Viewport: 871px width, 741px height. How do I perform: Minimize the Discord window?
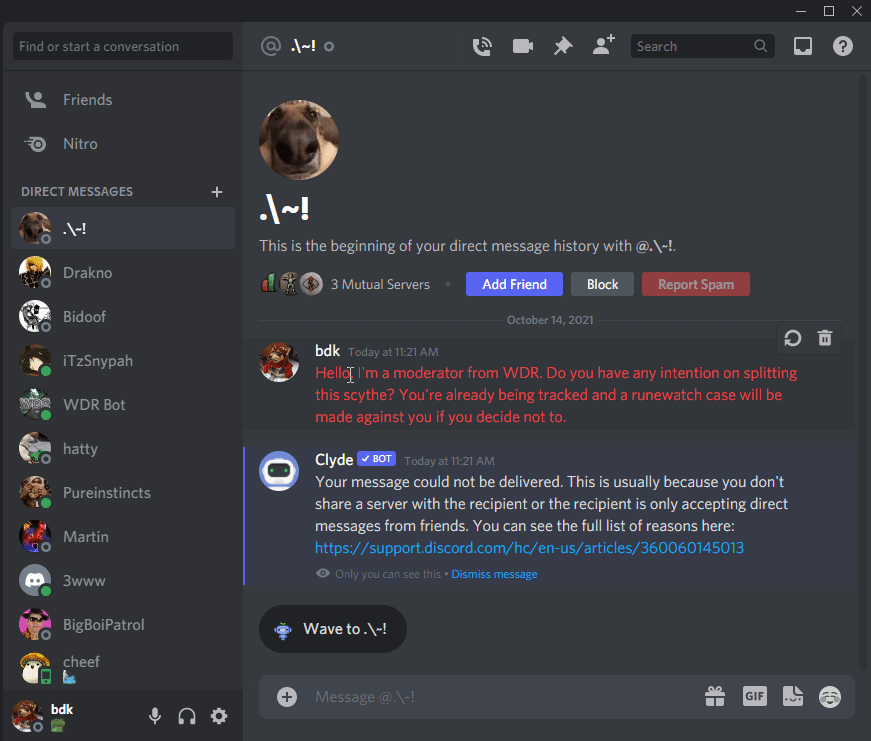tap(800, 11)
